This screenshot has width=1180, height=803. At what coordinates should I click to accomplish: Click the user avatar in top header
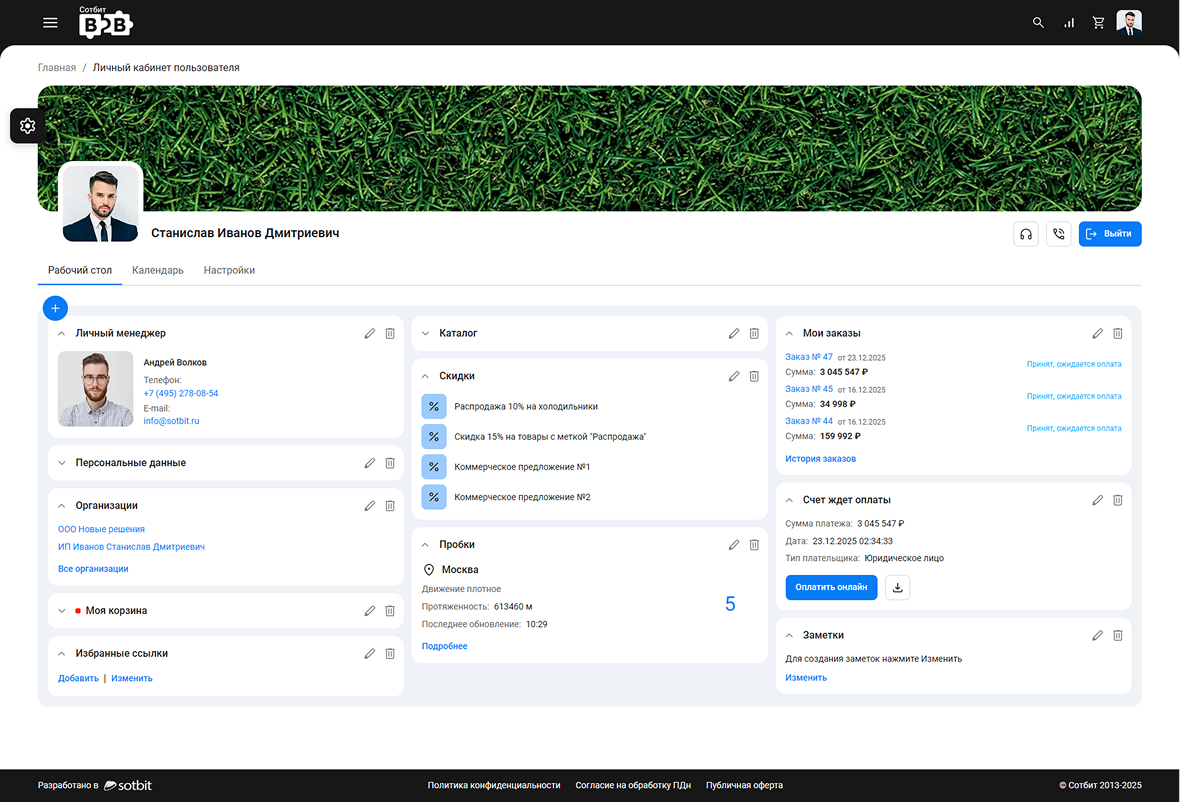click(1128, 23)
